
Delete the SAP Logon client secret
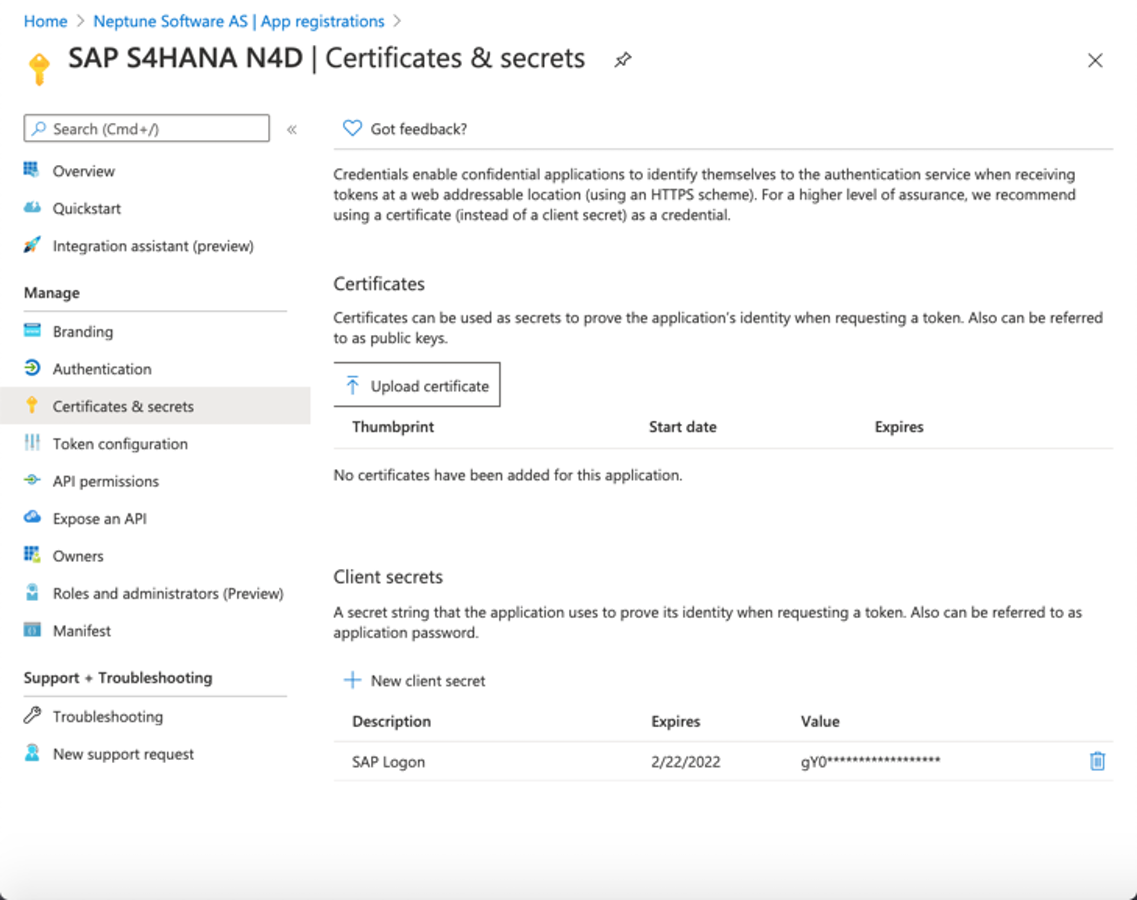(1097, 762)
